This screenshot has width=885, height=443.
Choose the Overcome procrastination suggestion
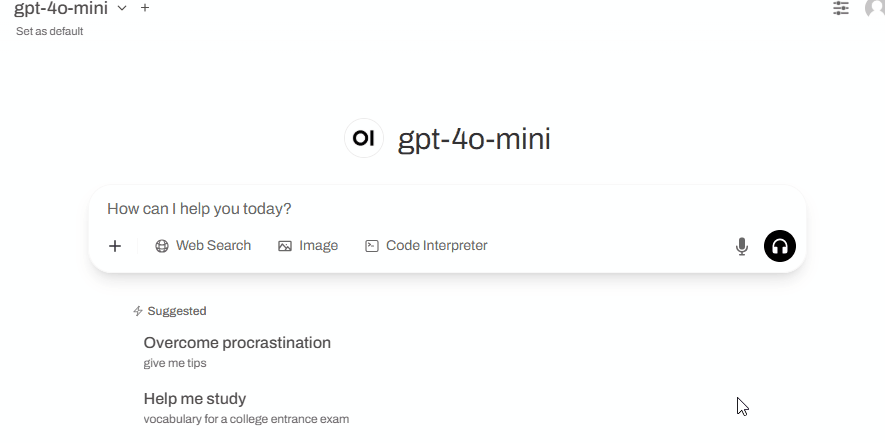point(237,352)
